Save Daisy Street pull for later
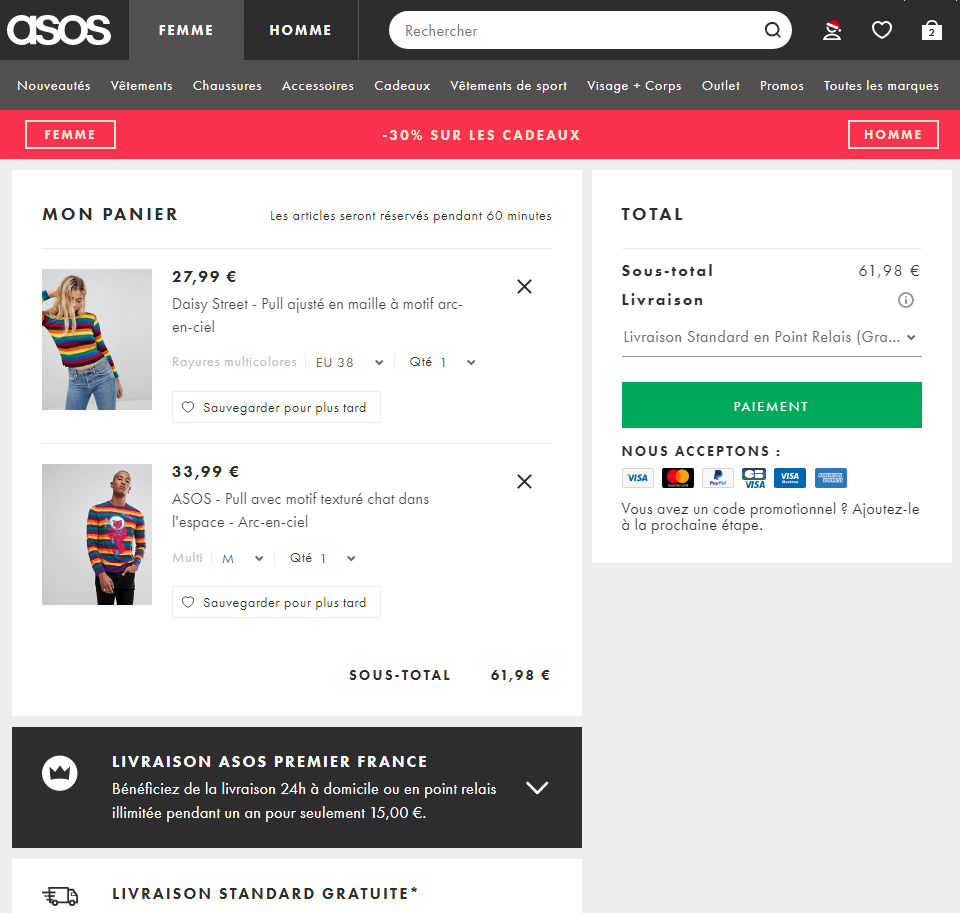Image resolution: width=960 pixels, height=913 pixels. pyautogui.click(x=276, y=408)
